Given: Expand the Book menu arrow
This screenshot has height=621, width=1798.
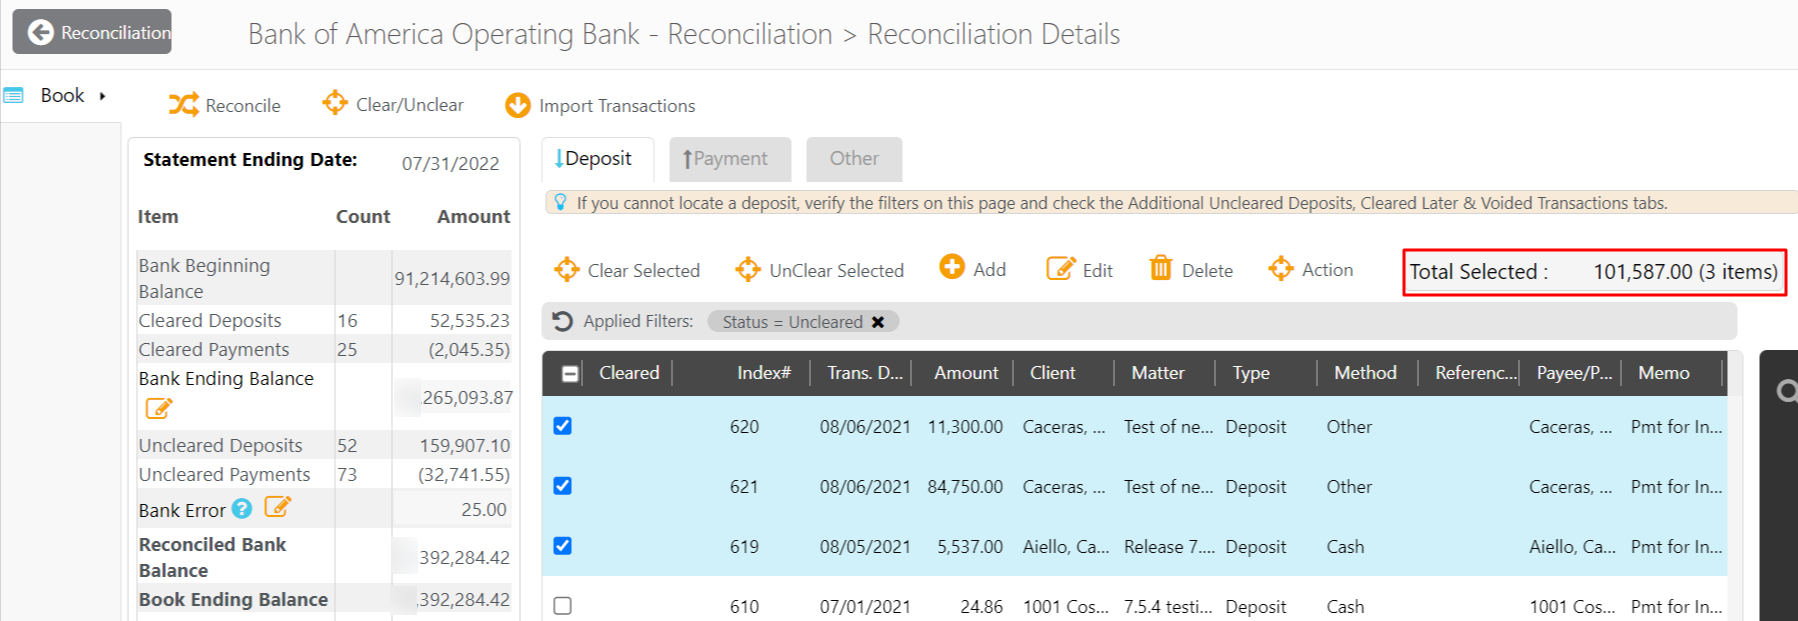Looking at the screenshot, I should point(102,96).
